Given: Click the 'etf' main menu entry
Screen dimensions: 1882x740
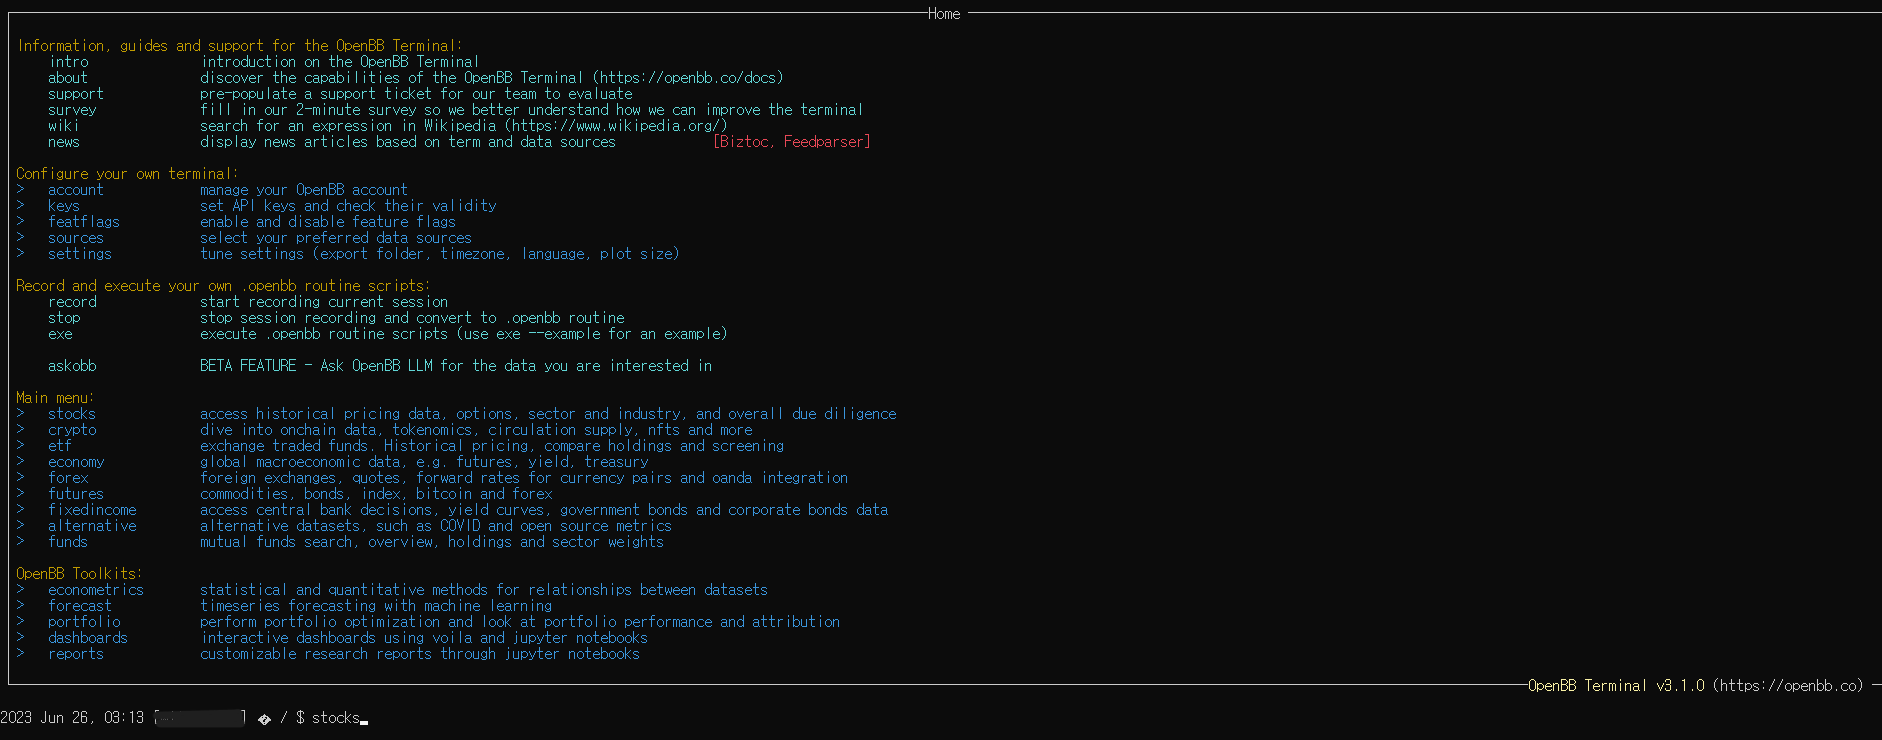Looking at the screenshot, I should (x=60, y=446).
